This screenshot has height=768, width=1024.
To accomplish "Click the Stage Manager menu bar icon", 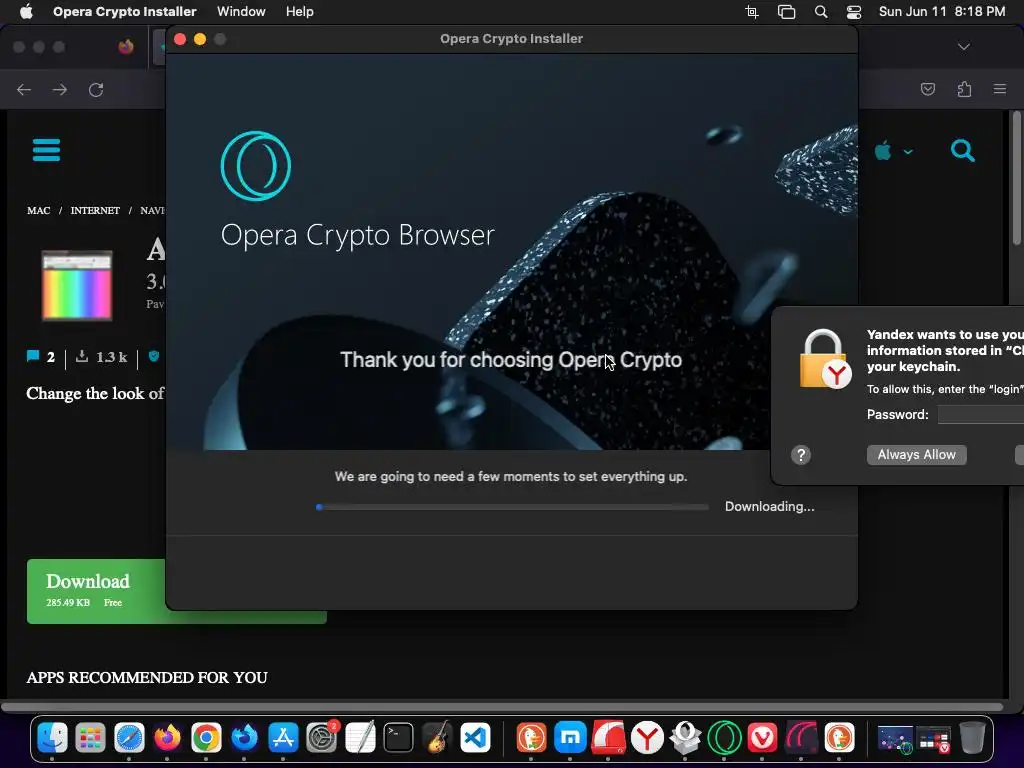I will [786, 12].
